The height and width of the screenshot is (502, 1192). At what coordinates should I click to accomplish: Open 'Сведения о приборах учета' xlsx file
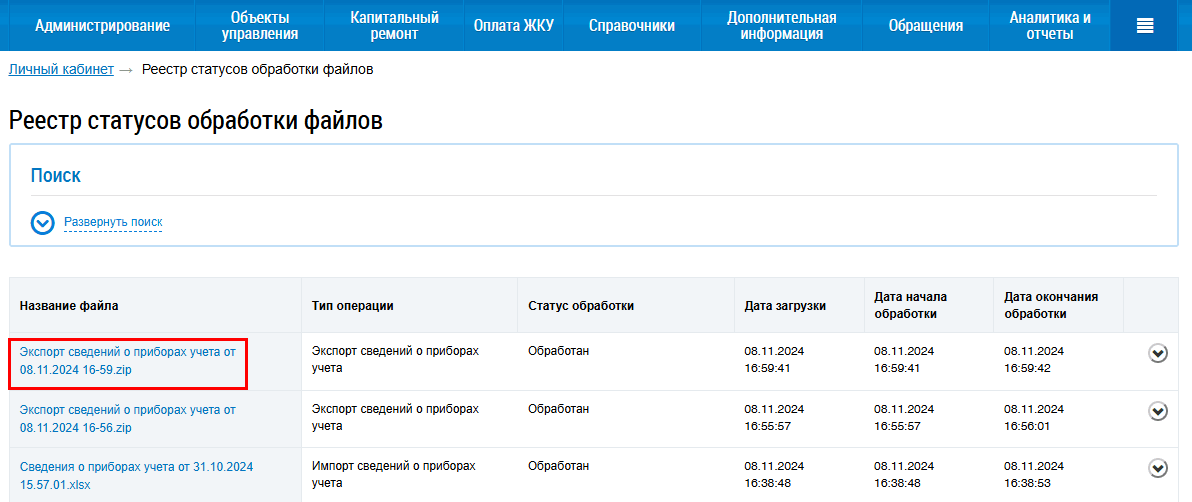click(136, 475)
